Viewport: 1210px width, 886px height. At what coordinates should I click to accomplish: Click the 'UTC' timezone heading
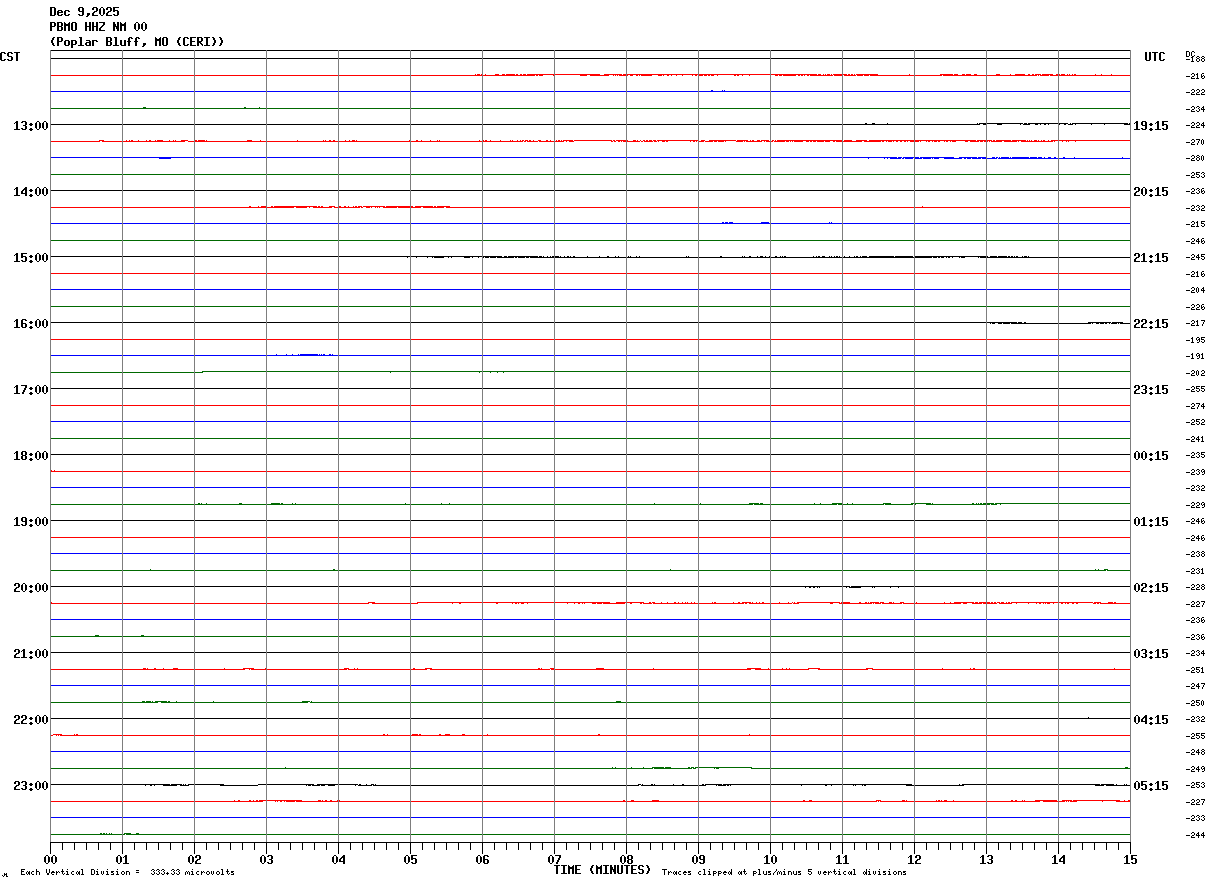coord(1155,57)
